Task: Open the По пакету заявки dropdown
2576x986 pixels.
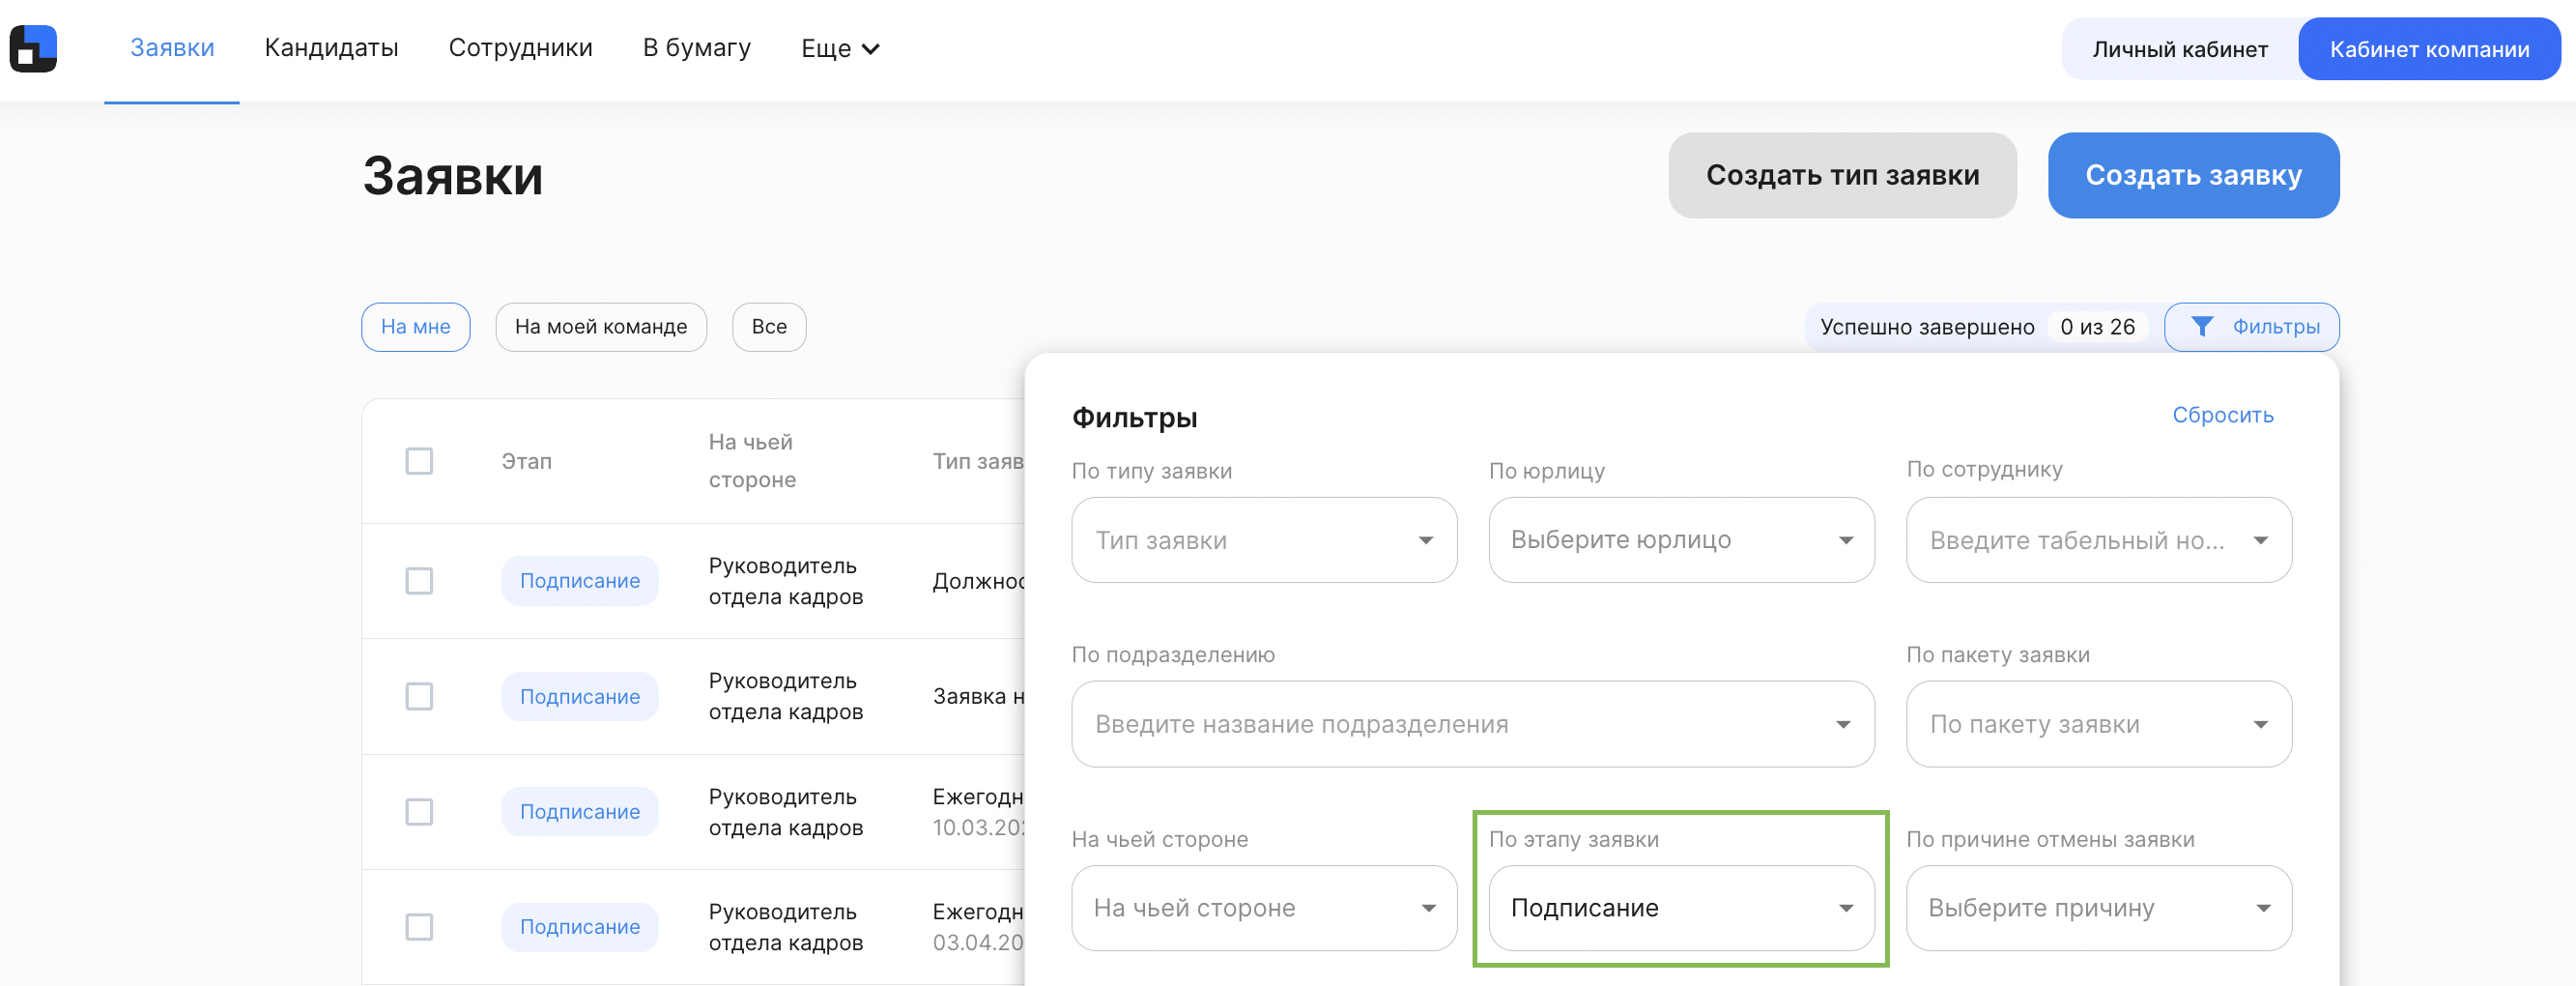Action: click(2098, 724)
